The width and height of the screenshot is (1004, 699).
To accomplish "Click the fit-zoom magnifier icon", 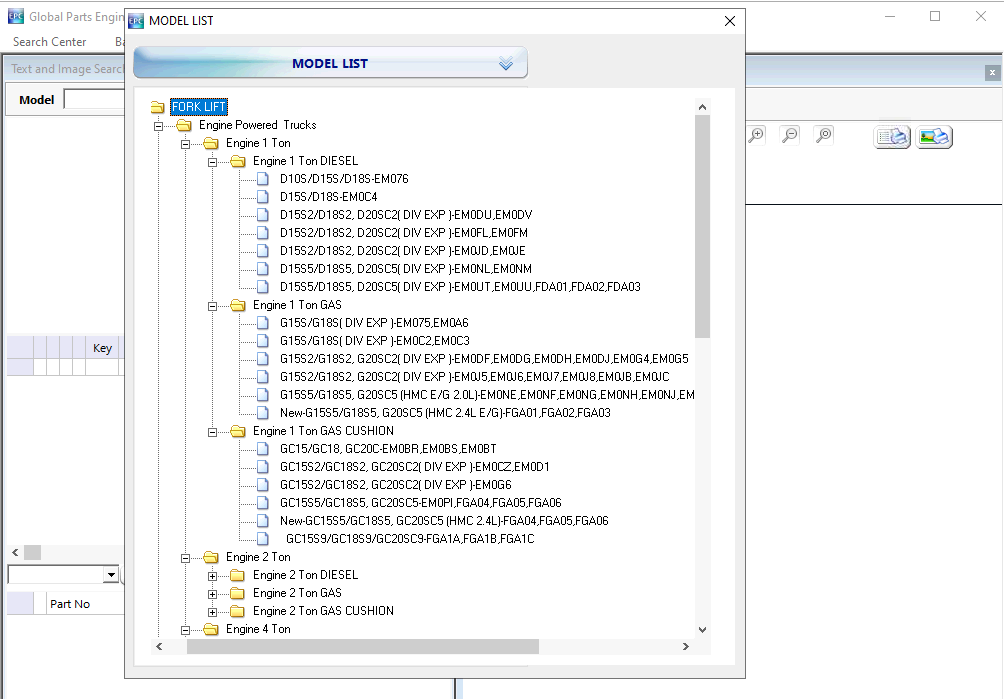I will pos(824,135).
